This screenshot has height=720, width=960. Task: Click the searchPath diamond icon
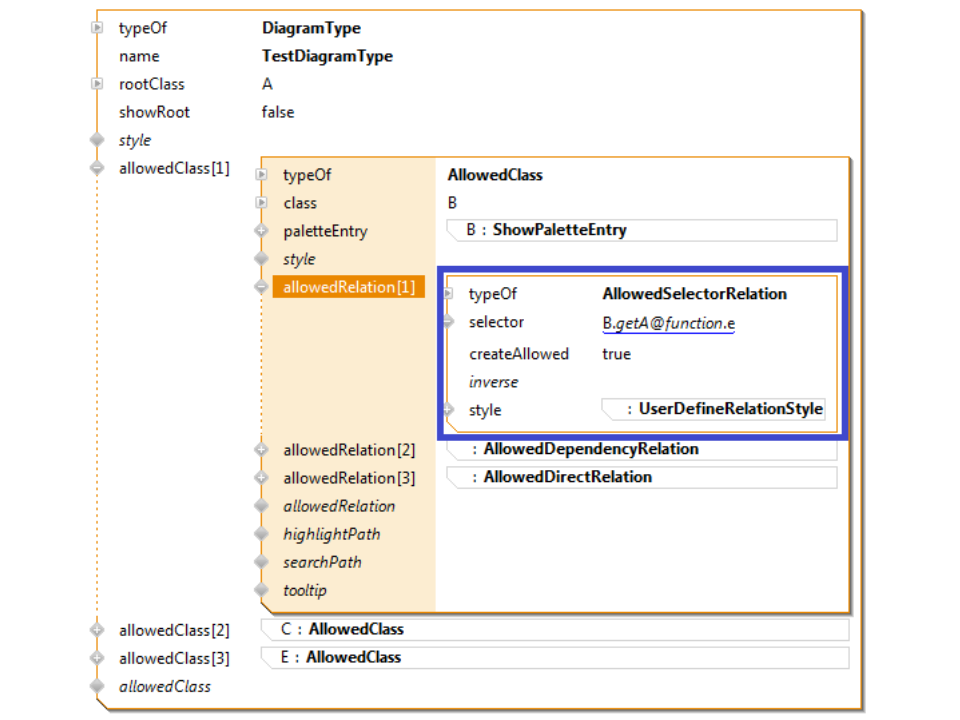(262, 562)
